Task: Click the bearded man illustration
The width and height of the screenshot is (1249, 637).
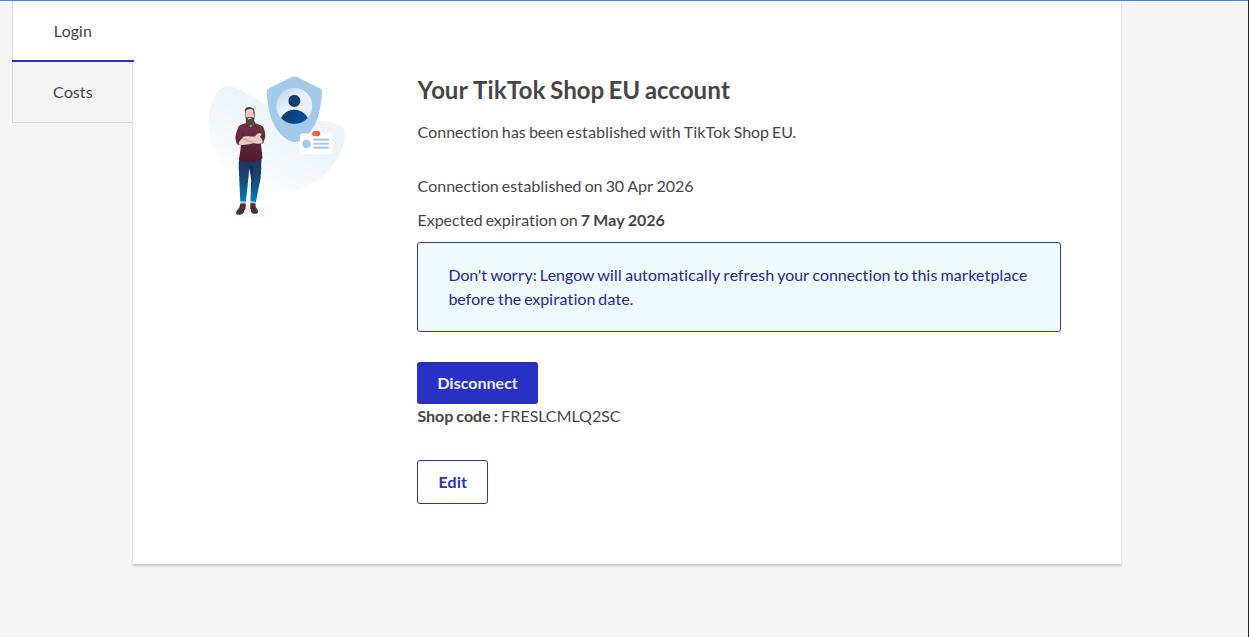Action: (249, 160)
